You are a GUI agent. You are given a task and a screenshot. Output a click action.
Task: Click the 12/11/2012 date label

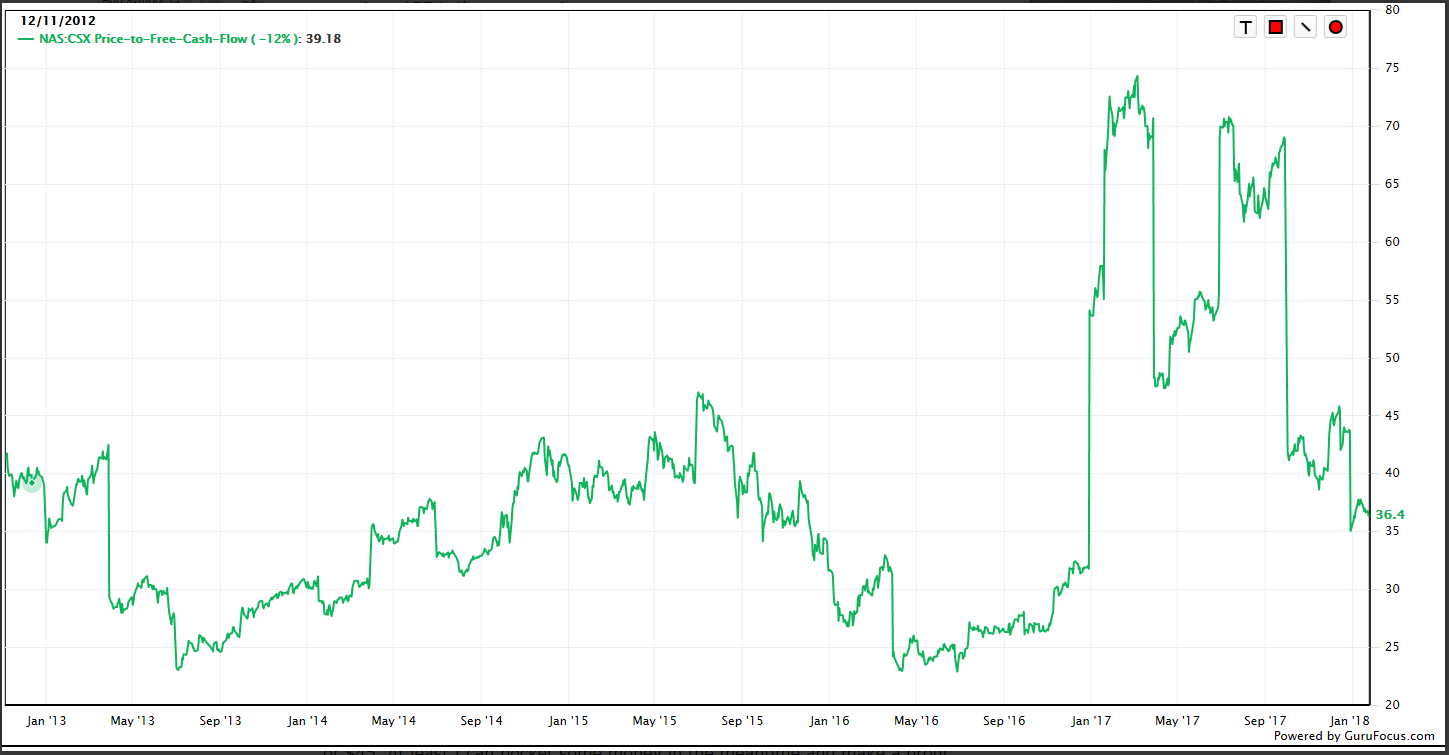[58, 20]
